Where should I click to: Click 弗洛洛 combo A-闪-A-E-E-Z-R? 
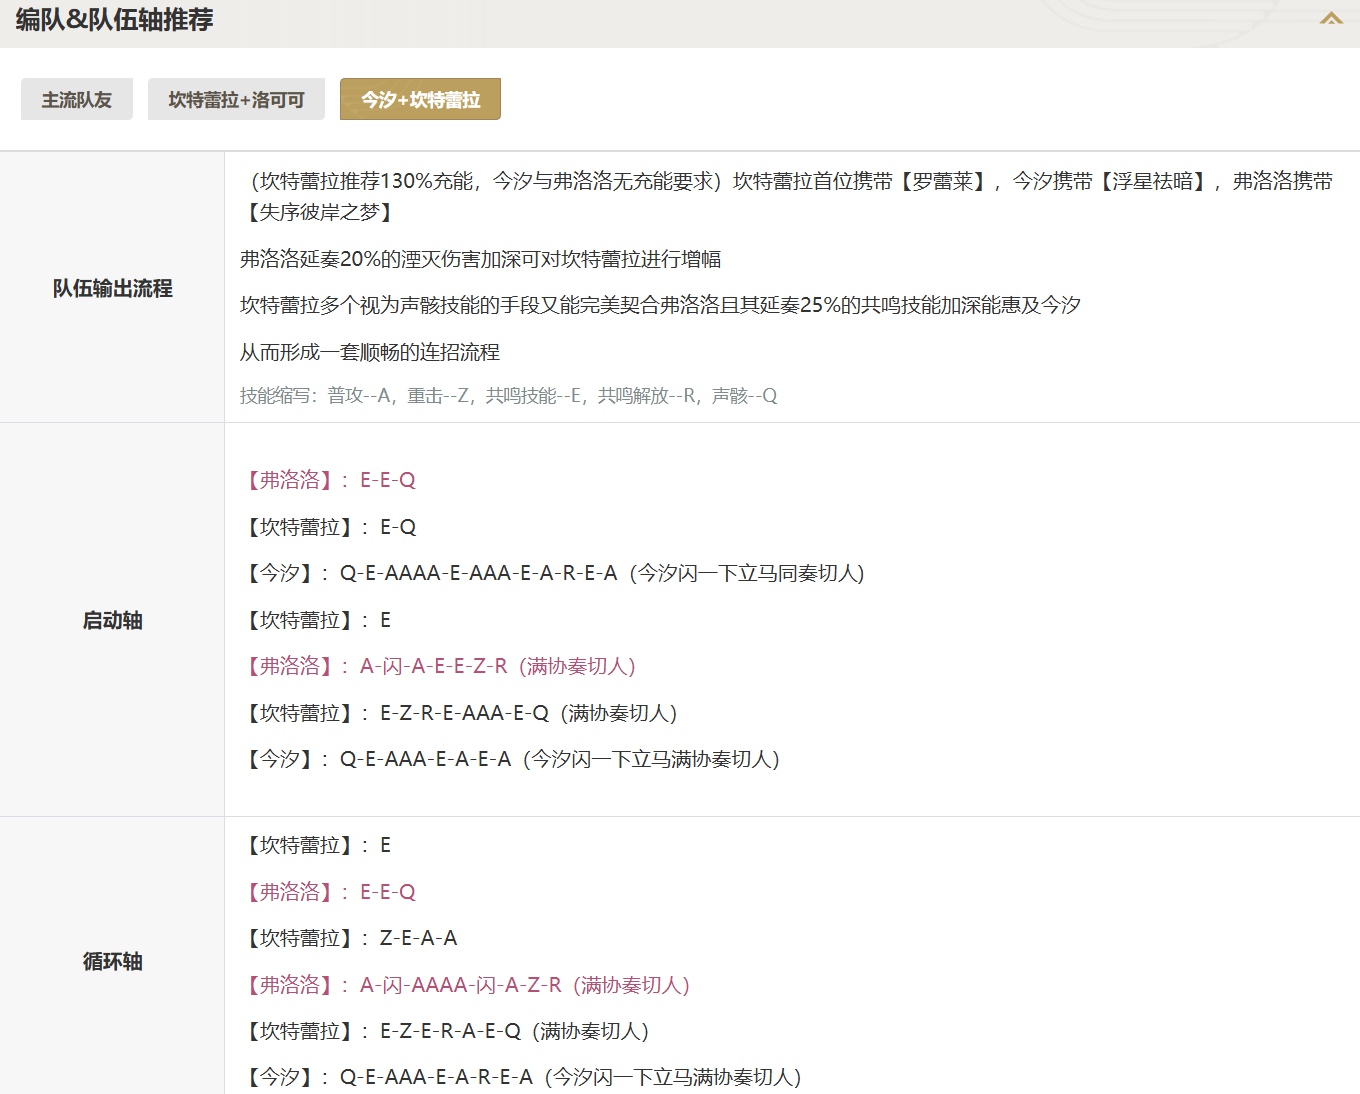tap(439, 666)
